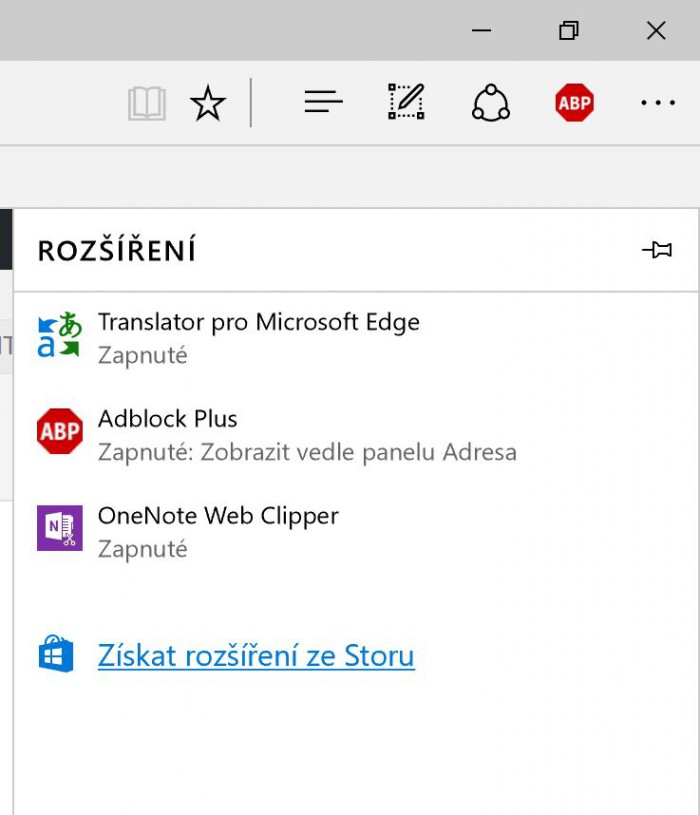Open Reading view with the book icon
700x815 pixels.
pyautogui.click(x=147, y=103)
